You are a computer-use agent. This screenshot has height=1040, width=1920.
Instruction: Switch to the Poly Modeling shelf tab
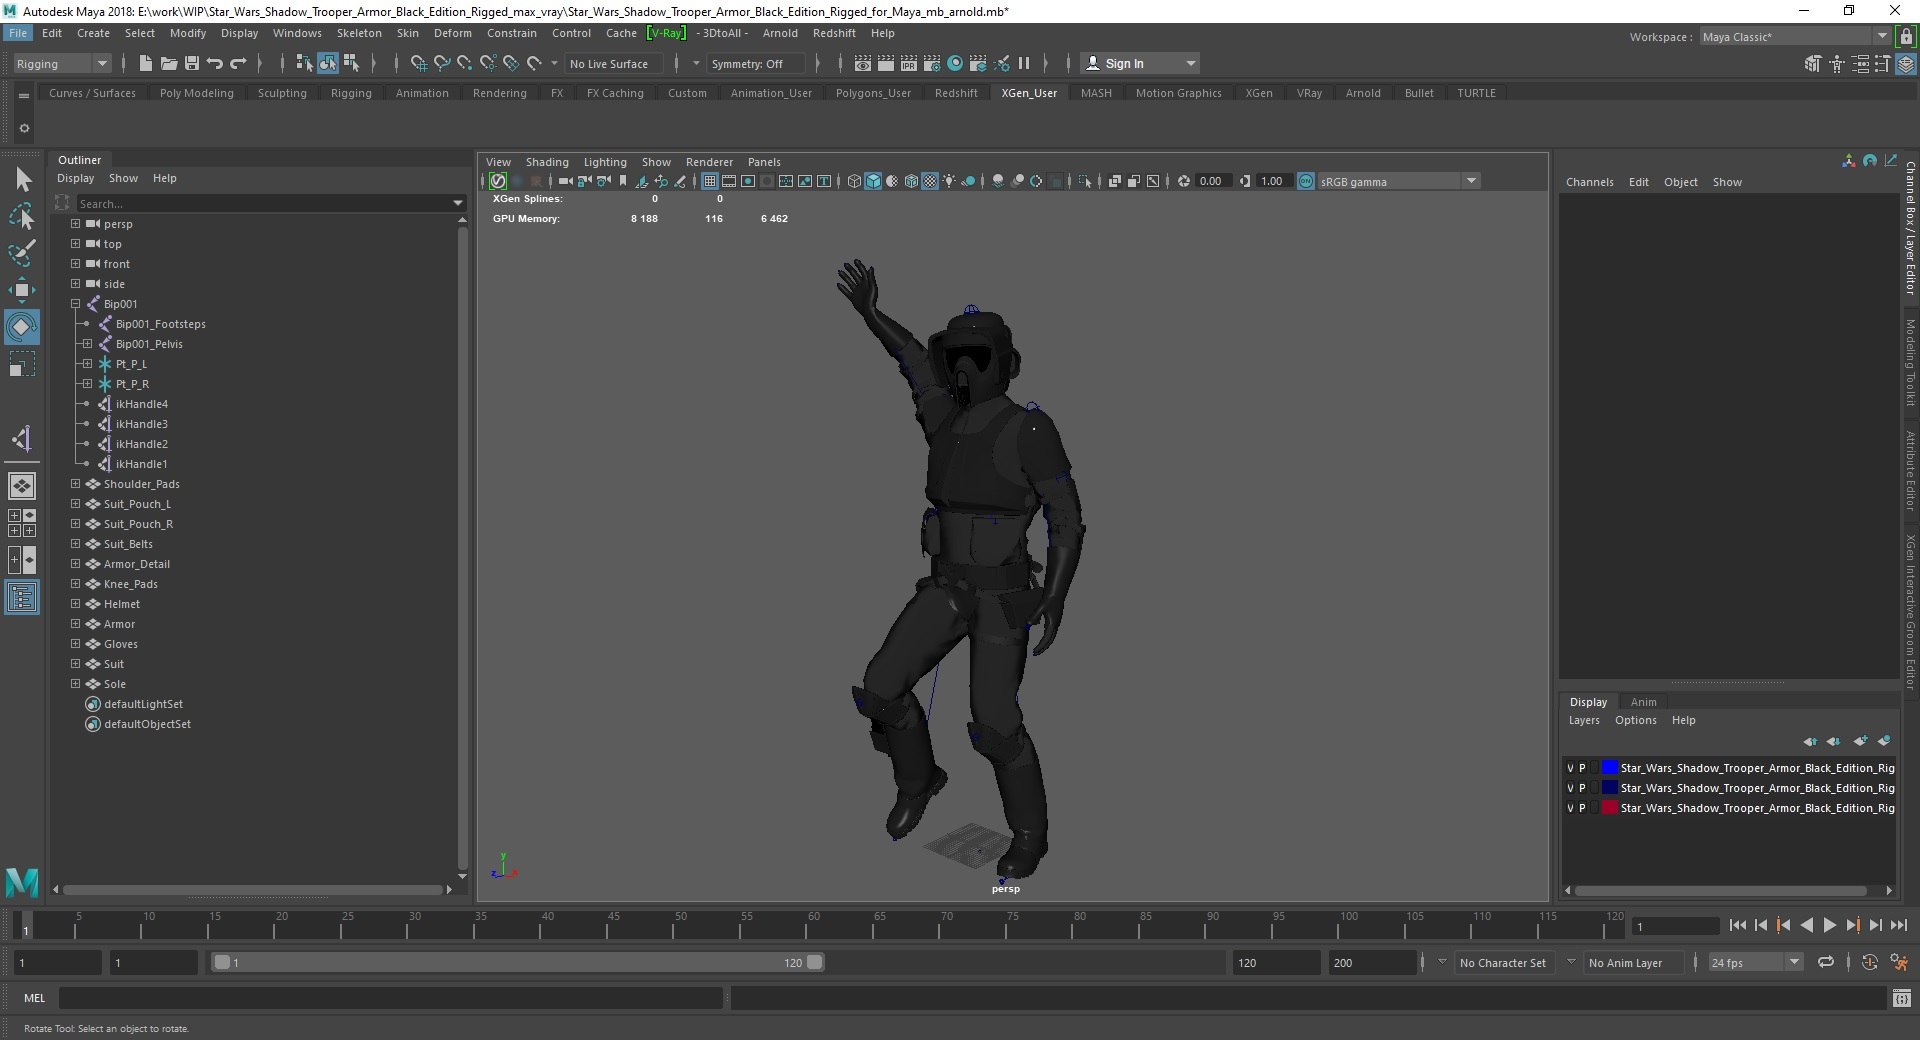[x=196, y=93]
